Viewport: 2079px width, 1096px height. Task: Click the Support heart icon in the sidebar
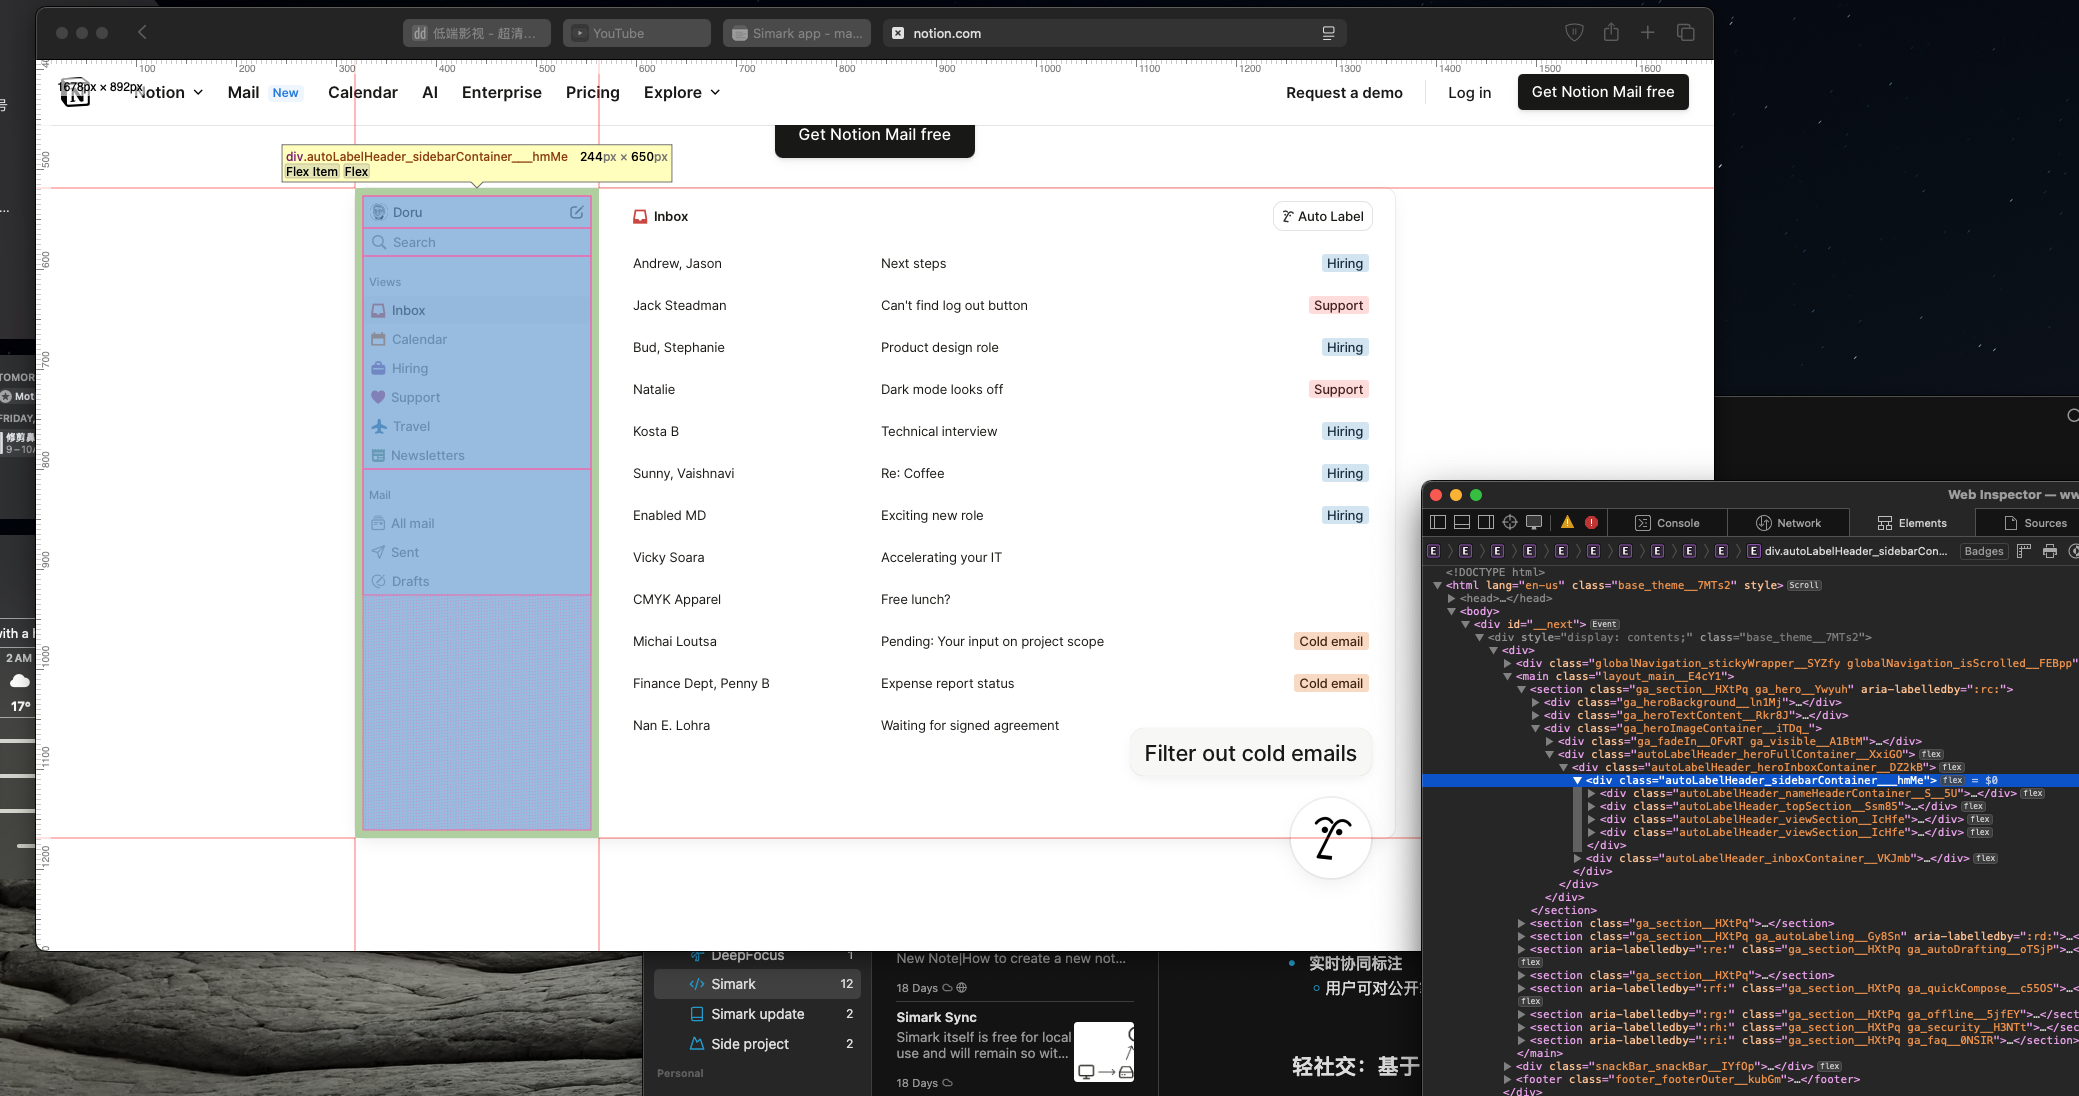click(378, 397)
